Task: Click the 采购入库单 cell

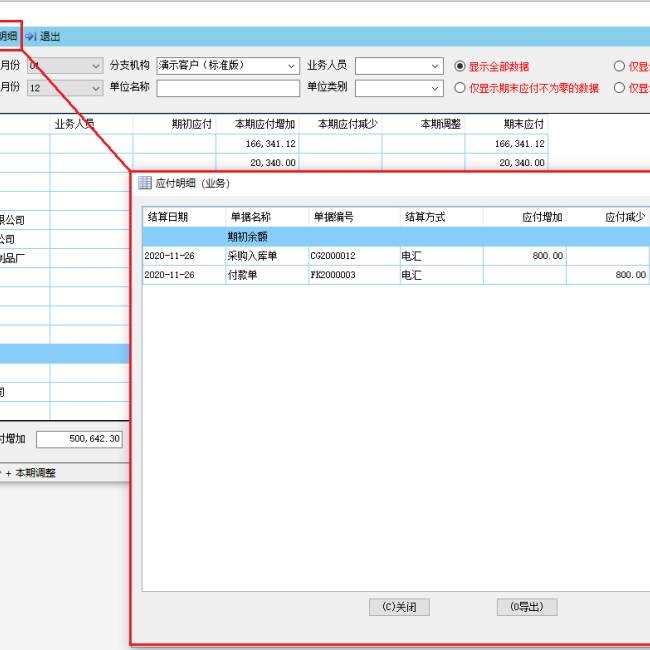Action: click(x=267, y=256)
